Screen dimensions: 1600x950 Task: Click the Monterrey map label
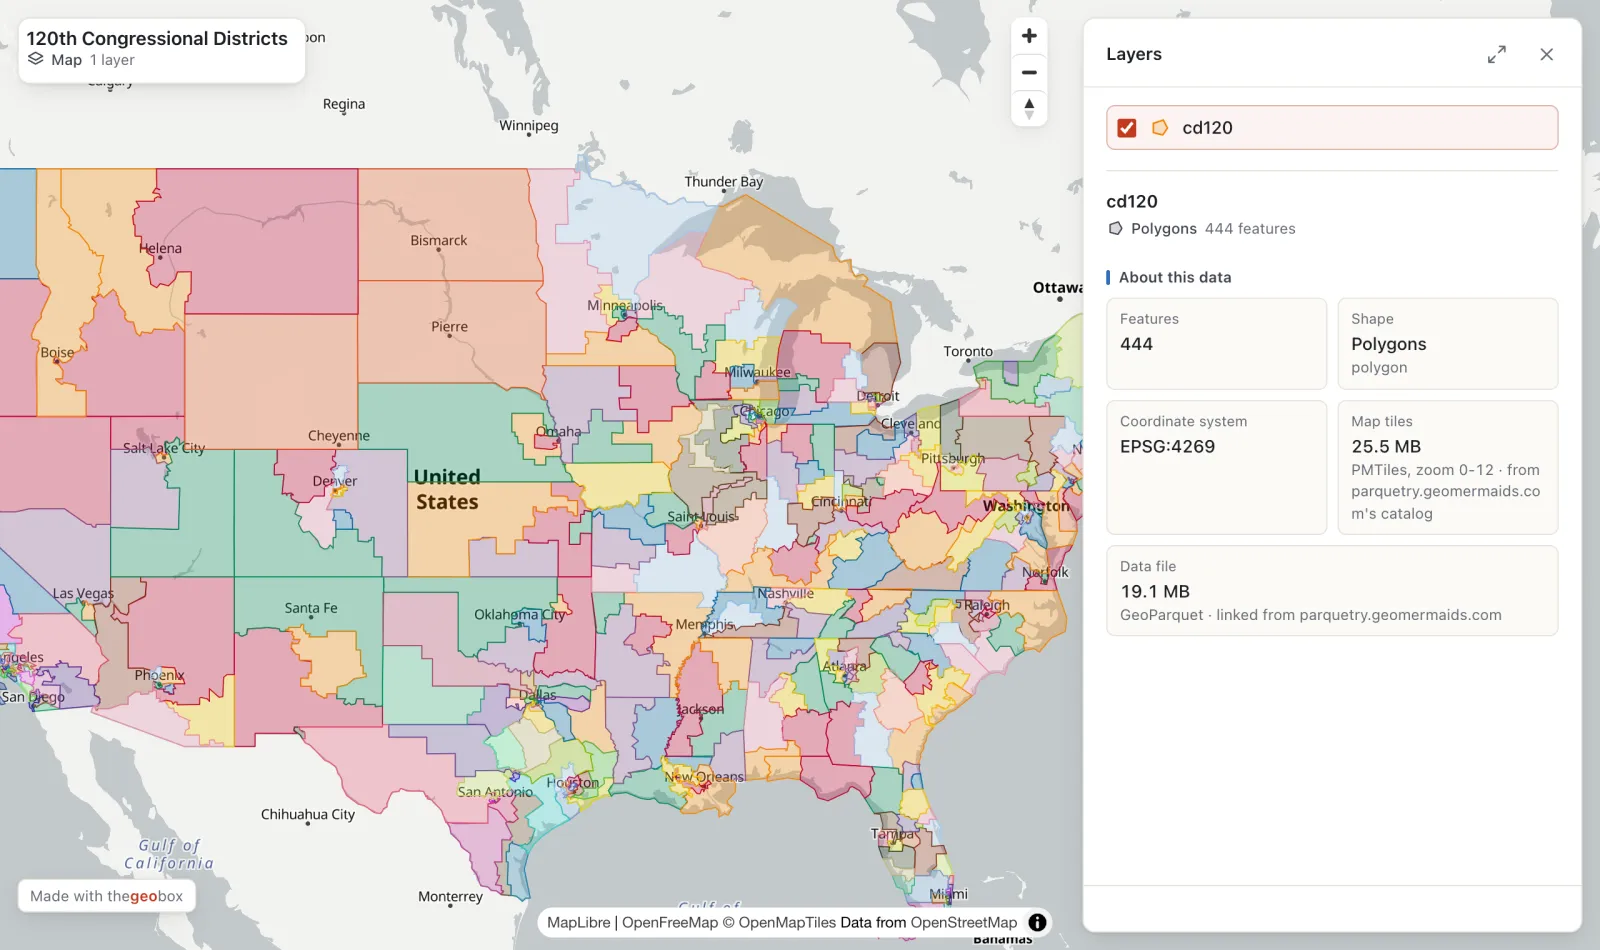[450, 896]
